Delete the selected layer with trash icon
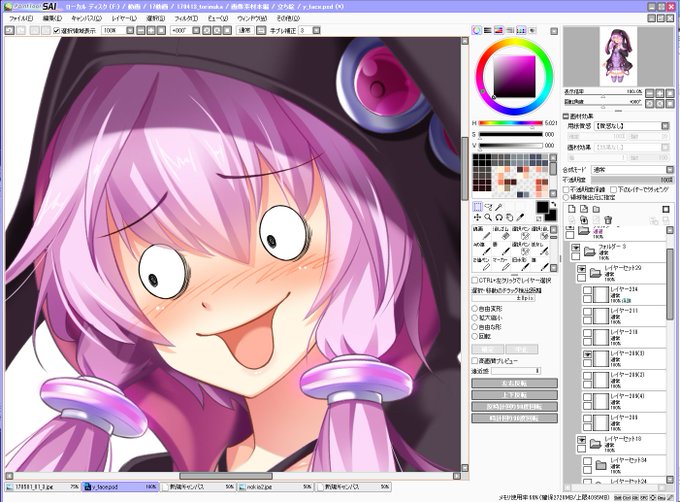680x502 pixels. point(608,220)
